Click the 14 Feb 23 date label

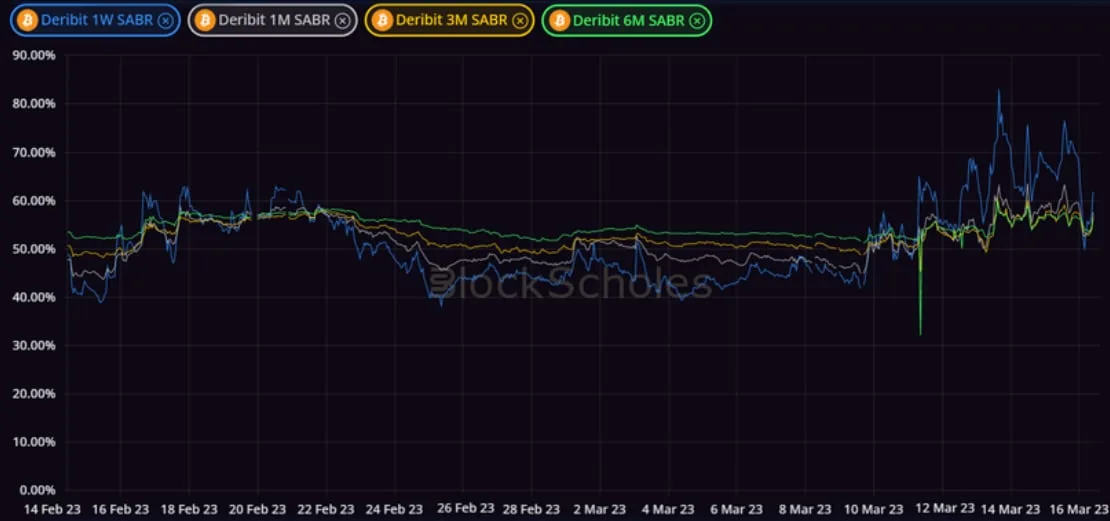[x=52, y=509]
